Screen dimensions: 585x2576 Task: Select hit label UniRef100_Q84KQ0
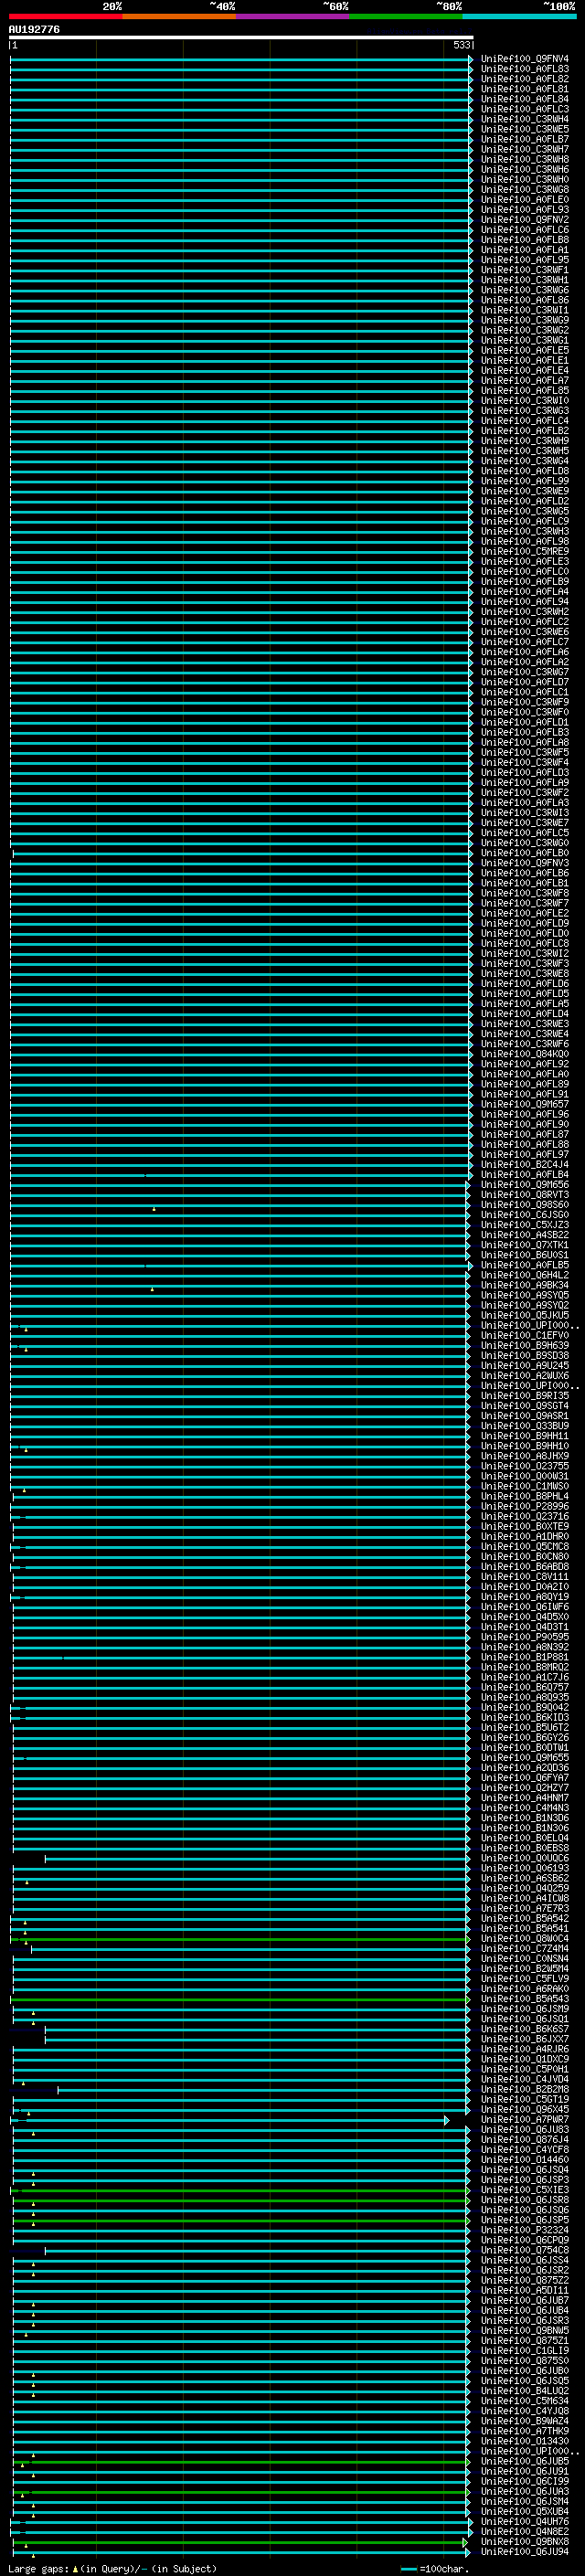(x=525, y=1054)
